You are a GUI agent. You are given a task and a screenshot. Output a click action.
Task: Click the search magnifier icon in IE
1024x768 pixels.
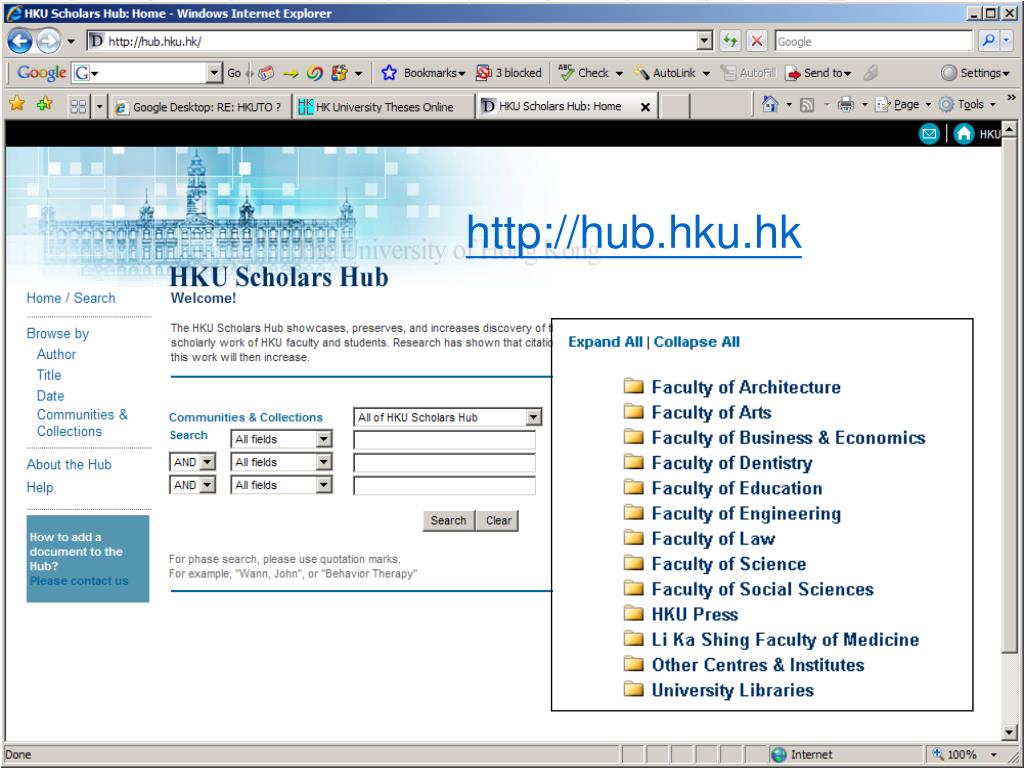988,41
